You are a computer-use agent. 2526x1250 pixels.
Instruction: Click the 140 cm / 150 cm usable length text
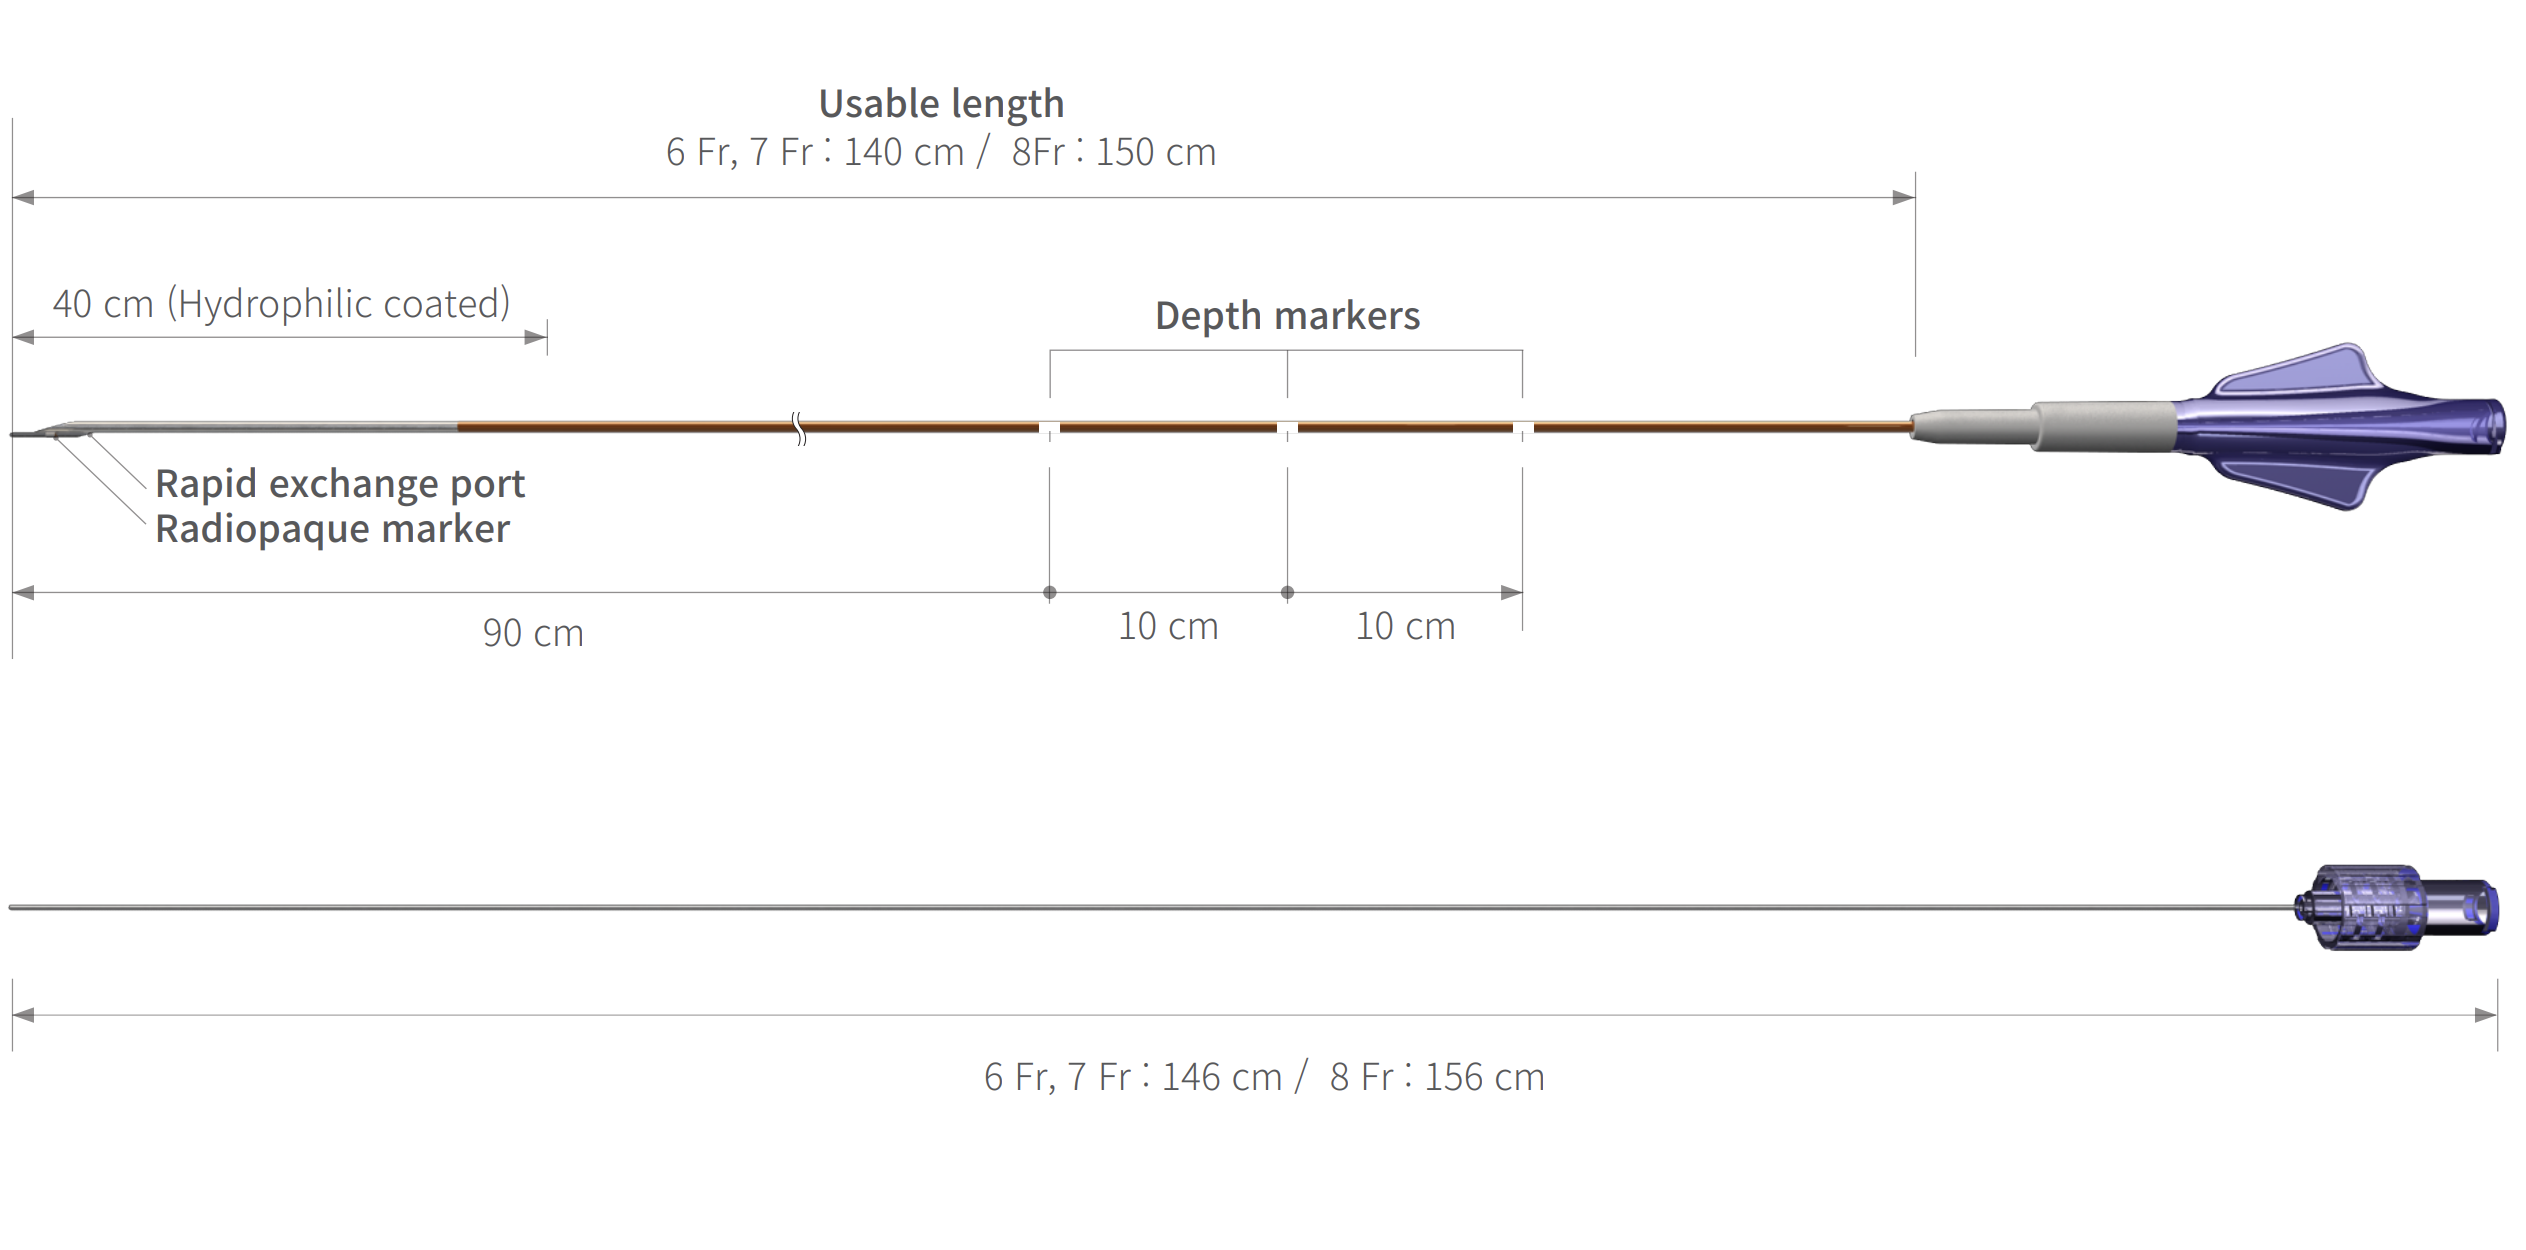(941, 152)
